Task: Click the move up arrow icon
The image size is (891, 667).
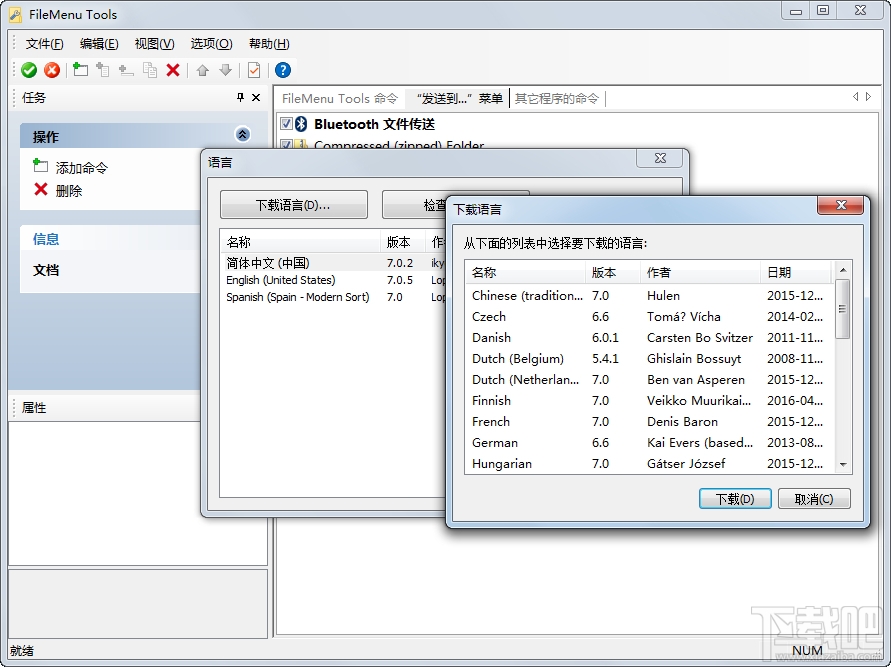Action: pos(202,70)
